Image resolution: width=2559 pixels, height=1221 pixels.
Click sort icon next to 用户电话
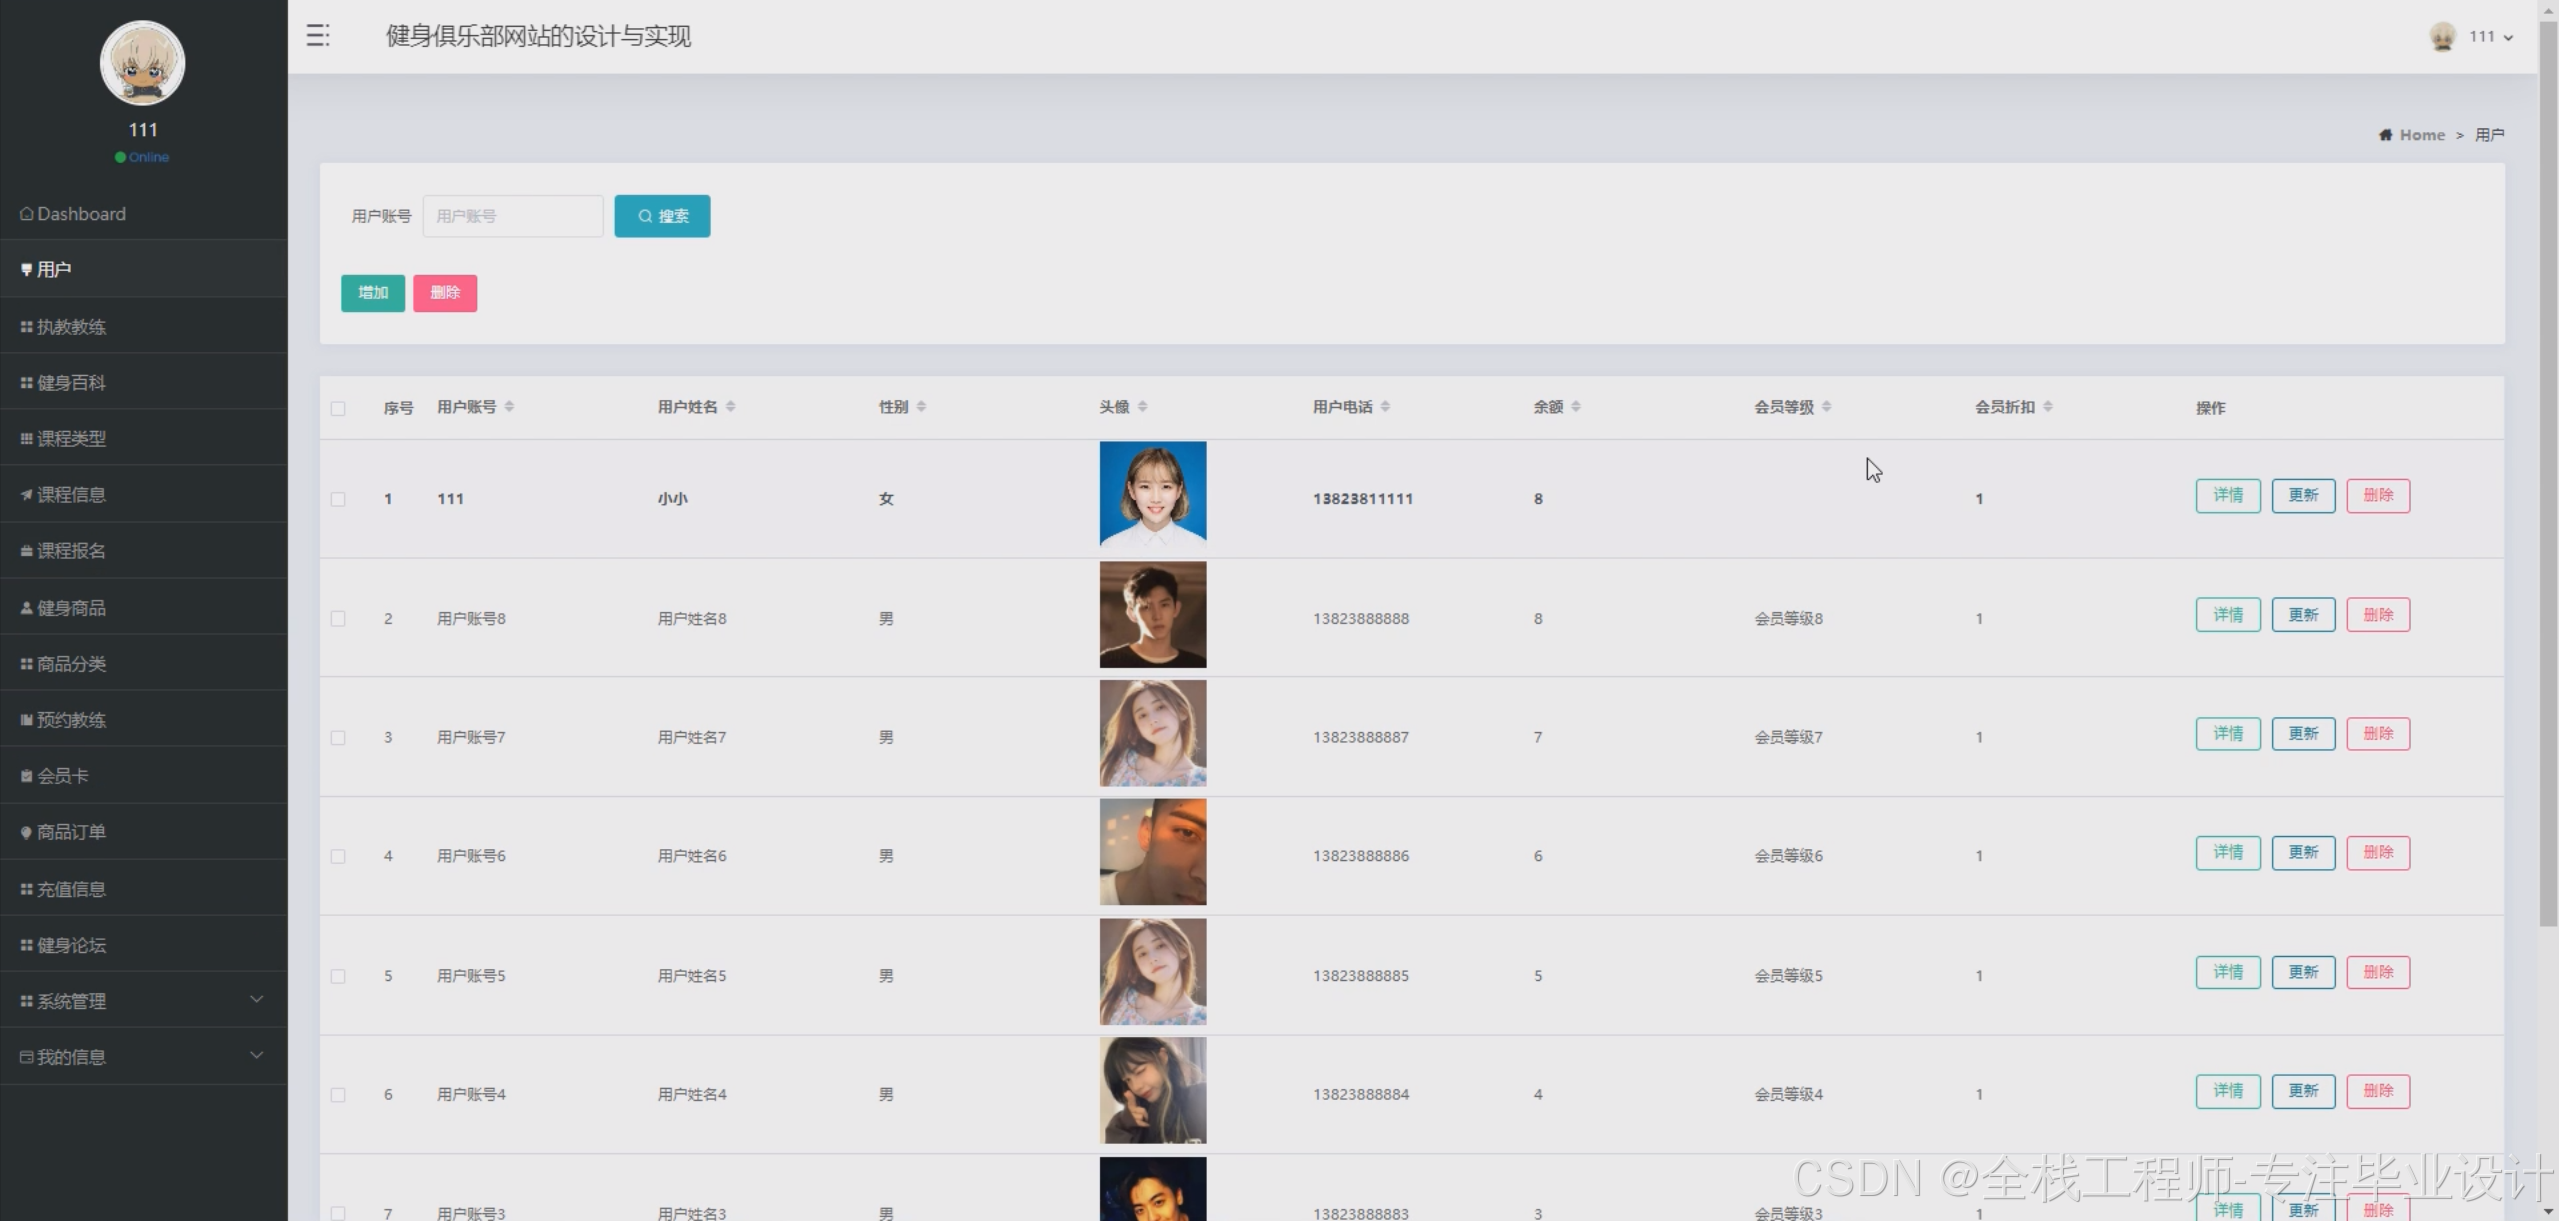tap(1385, 406)
